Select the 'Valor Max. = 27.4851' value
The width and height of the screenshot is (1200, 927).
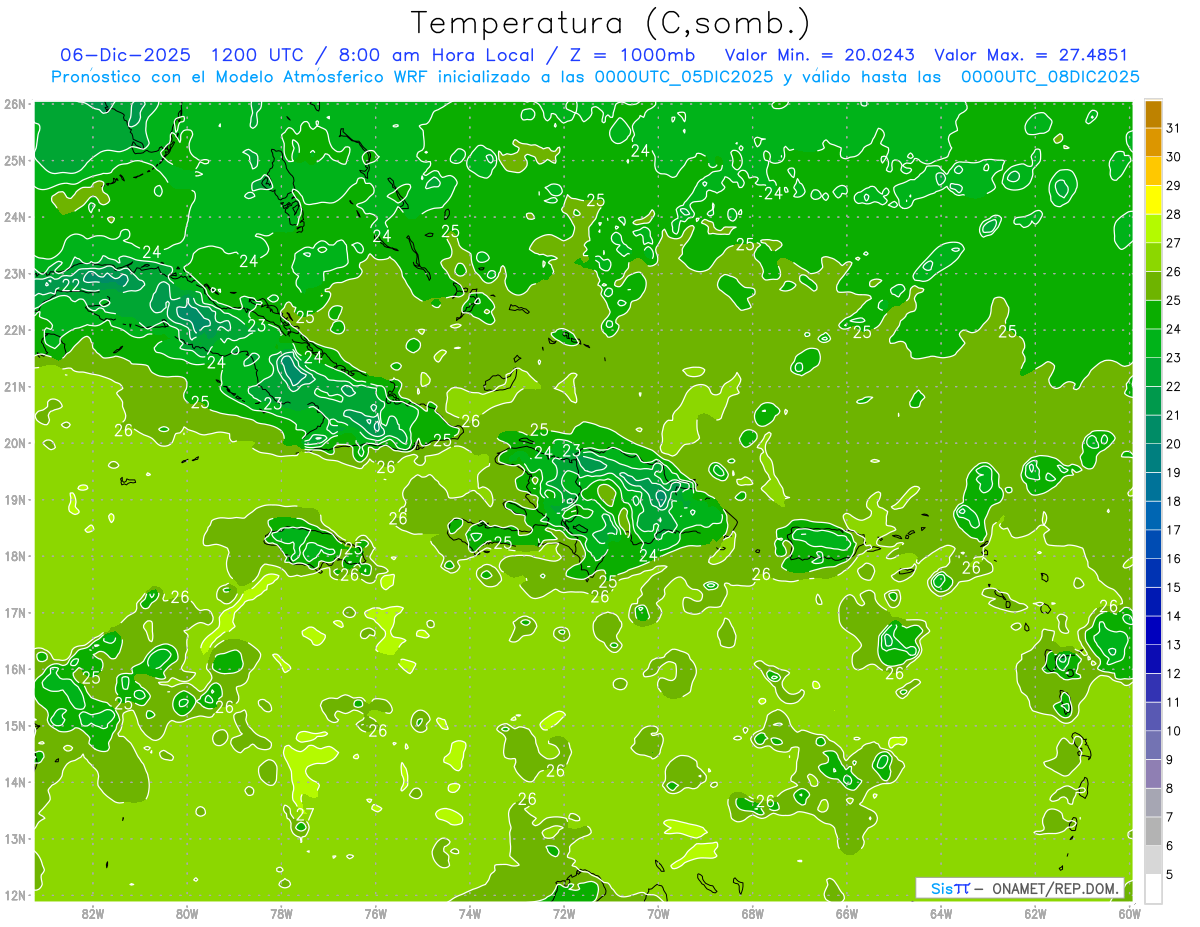point(1031,55)
